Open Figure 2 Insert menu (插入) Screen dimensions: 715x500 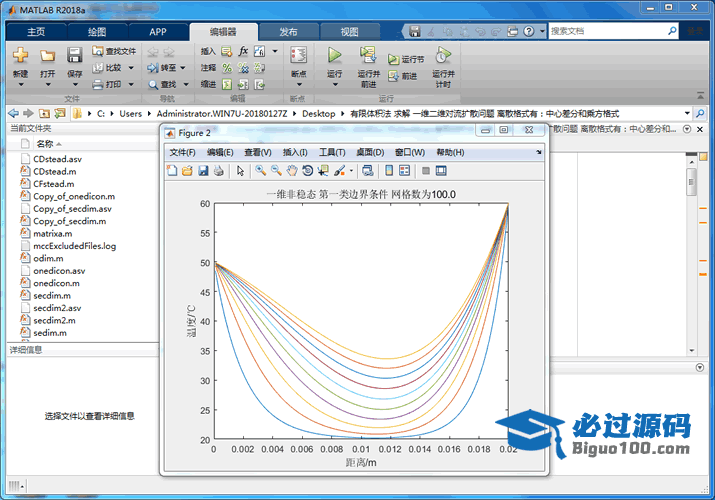tap(295, 152)
